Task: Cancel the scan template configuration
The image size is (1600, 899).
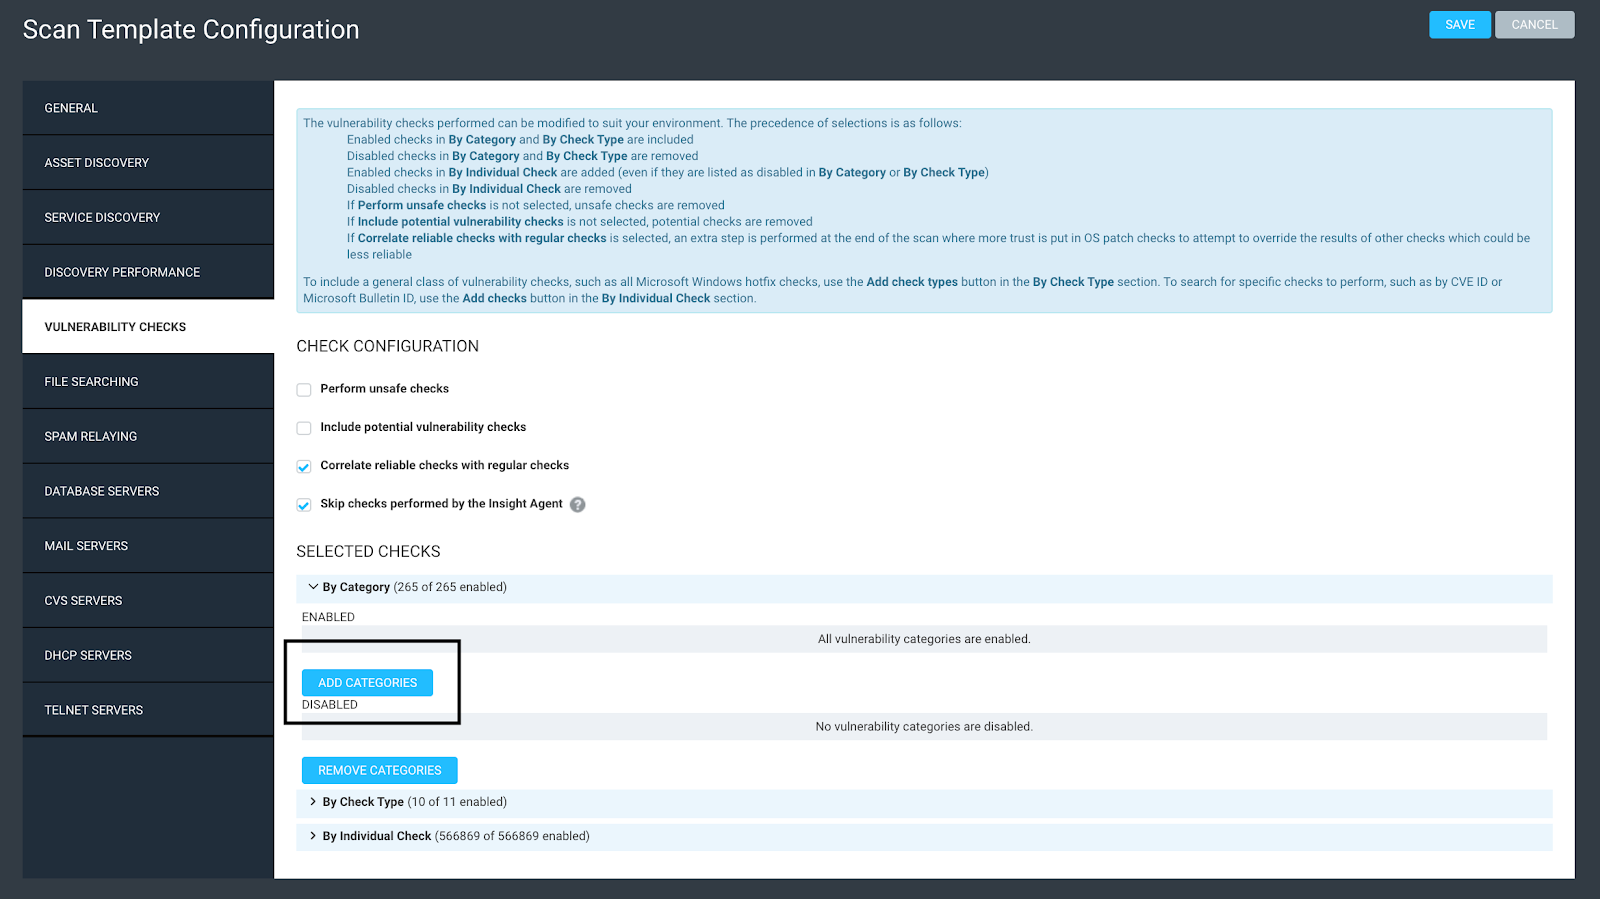Action: (x=1534, y=25)
